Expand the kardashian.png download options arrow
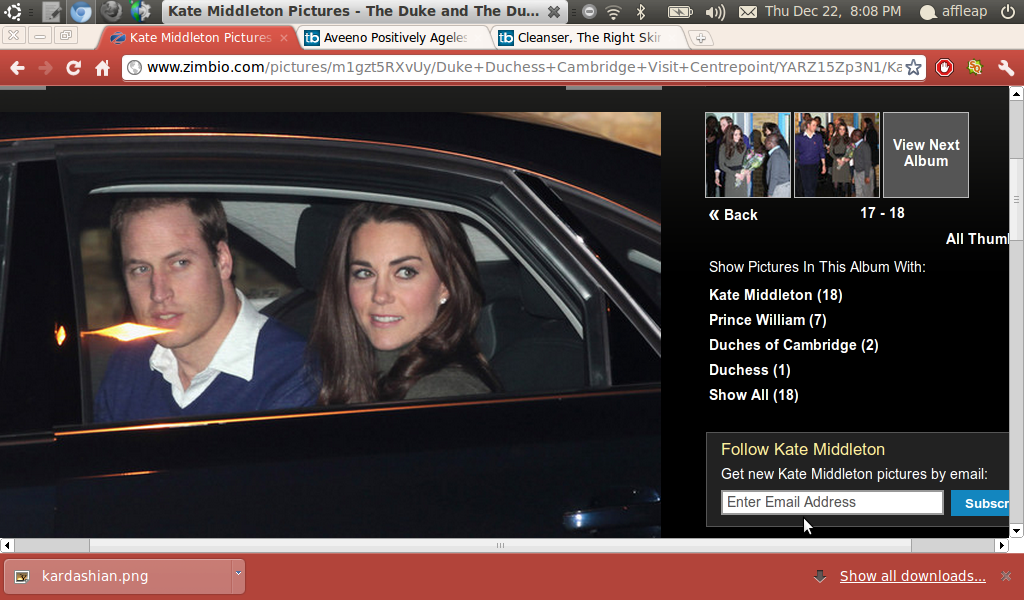 click(238, 574)
